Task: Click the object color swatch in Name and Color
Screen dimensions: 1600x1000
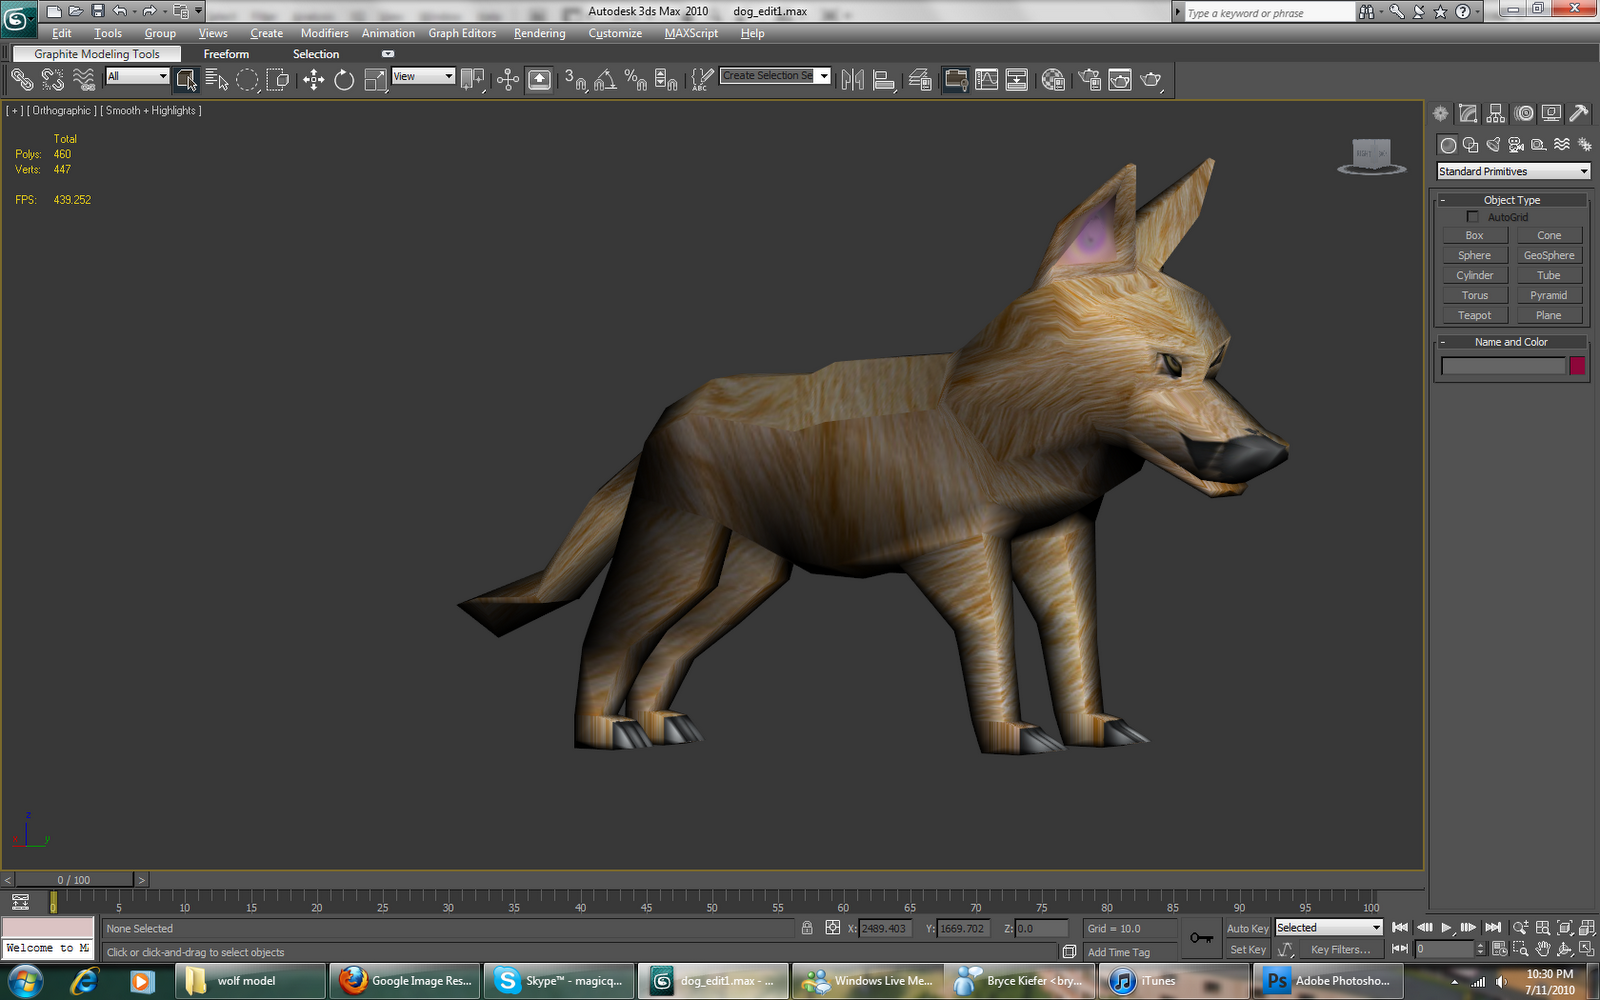Action: coord(1577,366)
